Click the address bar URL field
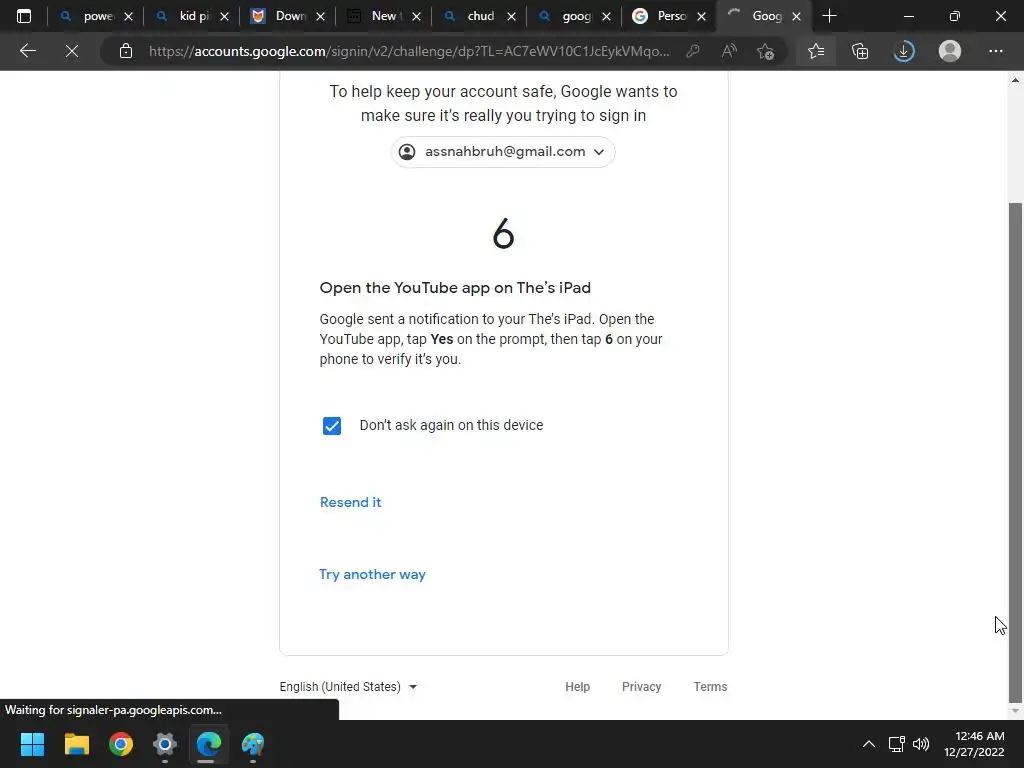The width and height of the screenshot is (1024, 768). tap(409, 51)
